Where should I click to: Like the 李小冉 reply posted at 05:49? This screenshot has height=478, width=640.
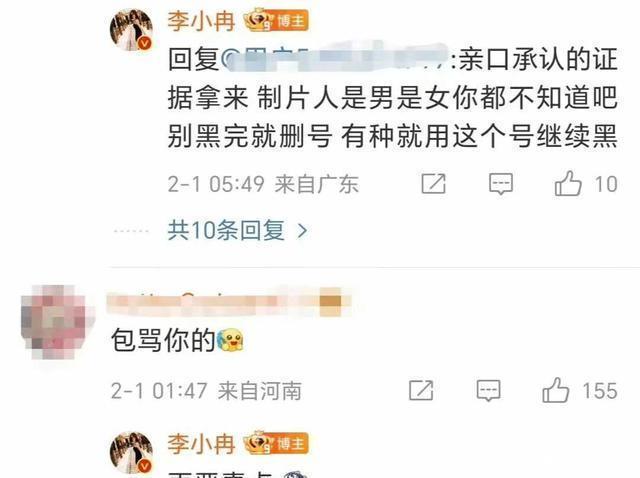pyautogui.click(x=568, y=183)
